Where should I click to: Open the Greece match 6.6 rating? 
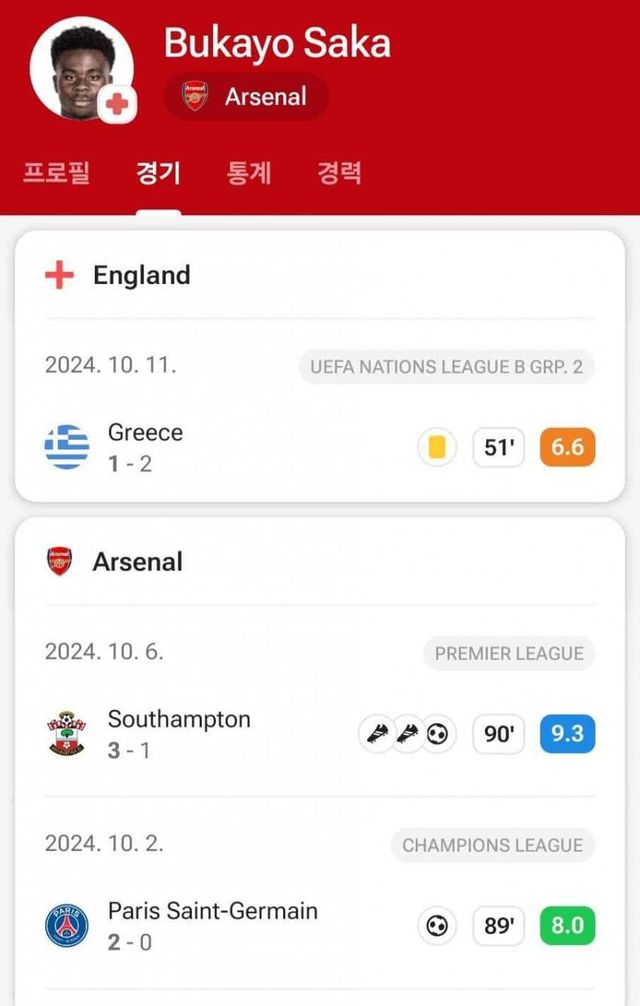pyautogui.click(x=567, y=448)
